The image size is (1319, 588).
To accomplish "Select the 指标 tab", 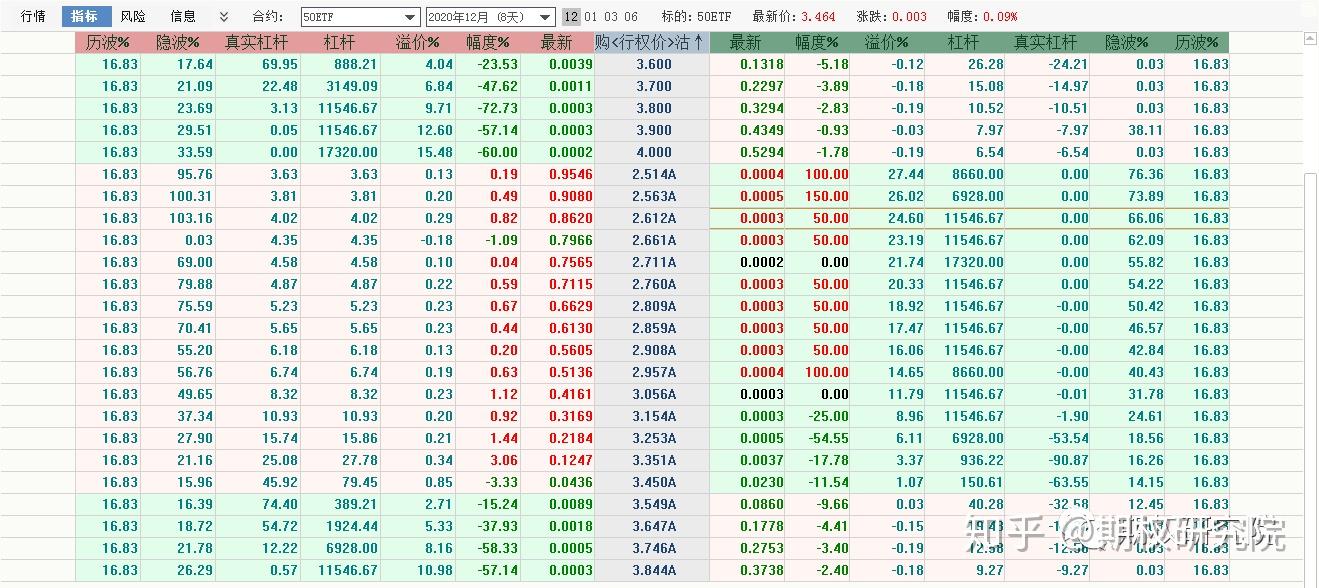I will coord(83,16).
